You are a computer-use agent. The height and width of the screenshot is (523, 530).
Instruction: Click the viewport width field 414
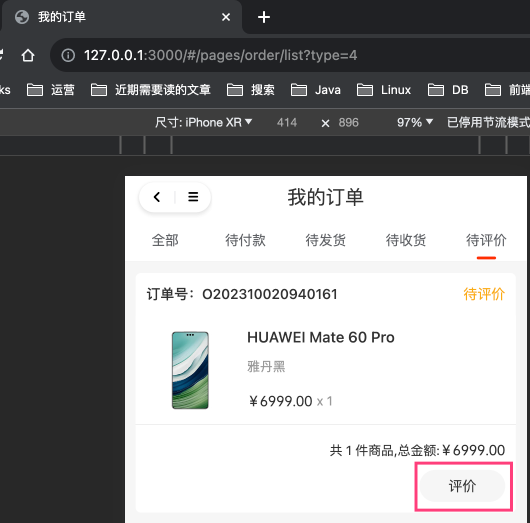pyautogui.click(x=287, y=122)
